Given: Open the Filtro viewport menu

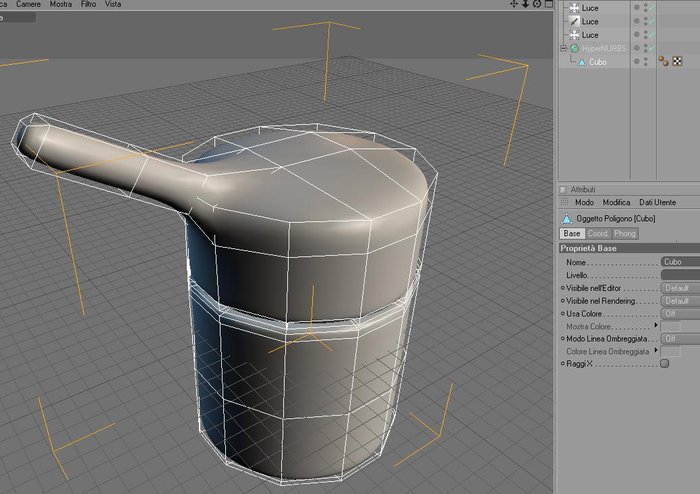Looking at the screenshot, I should [x=88, y=4].
